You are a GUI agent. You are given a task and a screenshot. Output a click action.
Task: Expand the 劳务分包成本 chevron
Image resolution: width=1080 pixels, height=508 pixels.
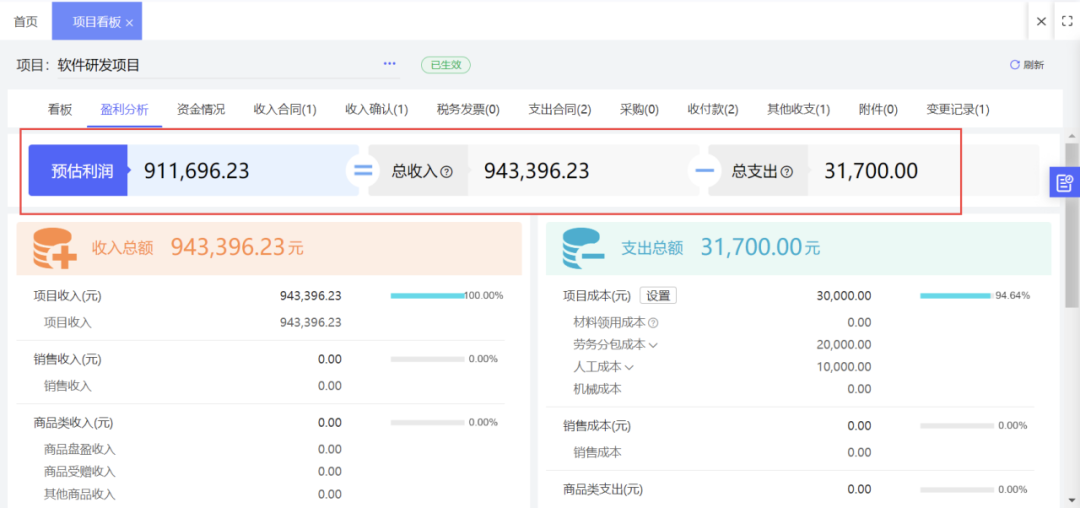coord(653,345)
